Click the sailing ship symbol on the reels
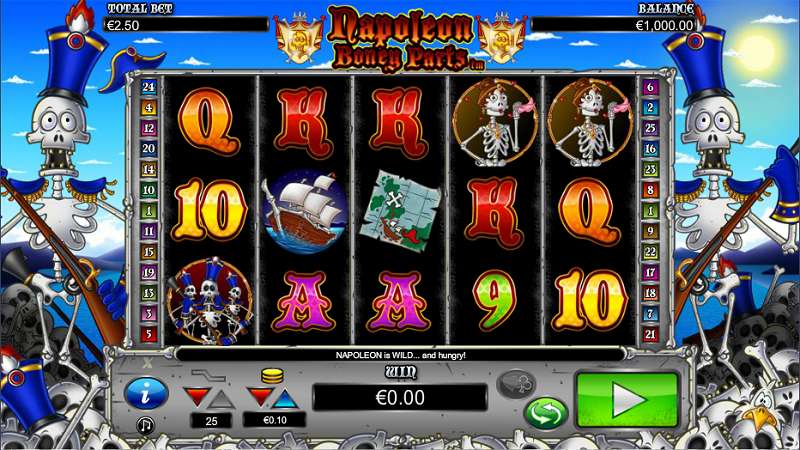Viewport: 800px width, 450px height. point(305,212)
